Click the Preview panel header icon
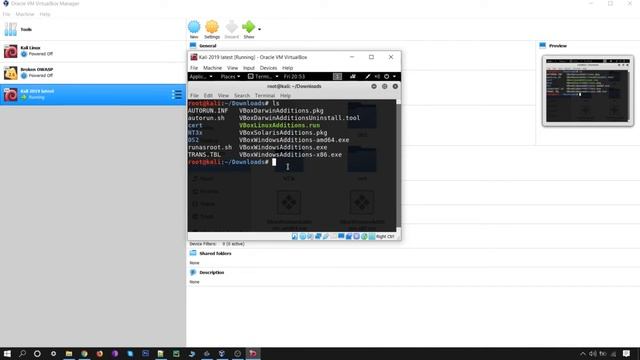The width and height of the screenshot is (640, 360). coord(542,46)
